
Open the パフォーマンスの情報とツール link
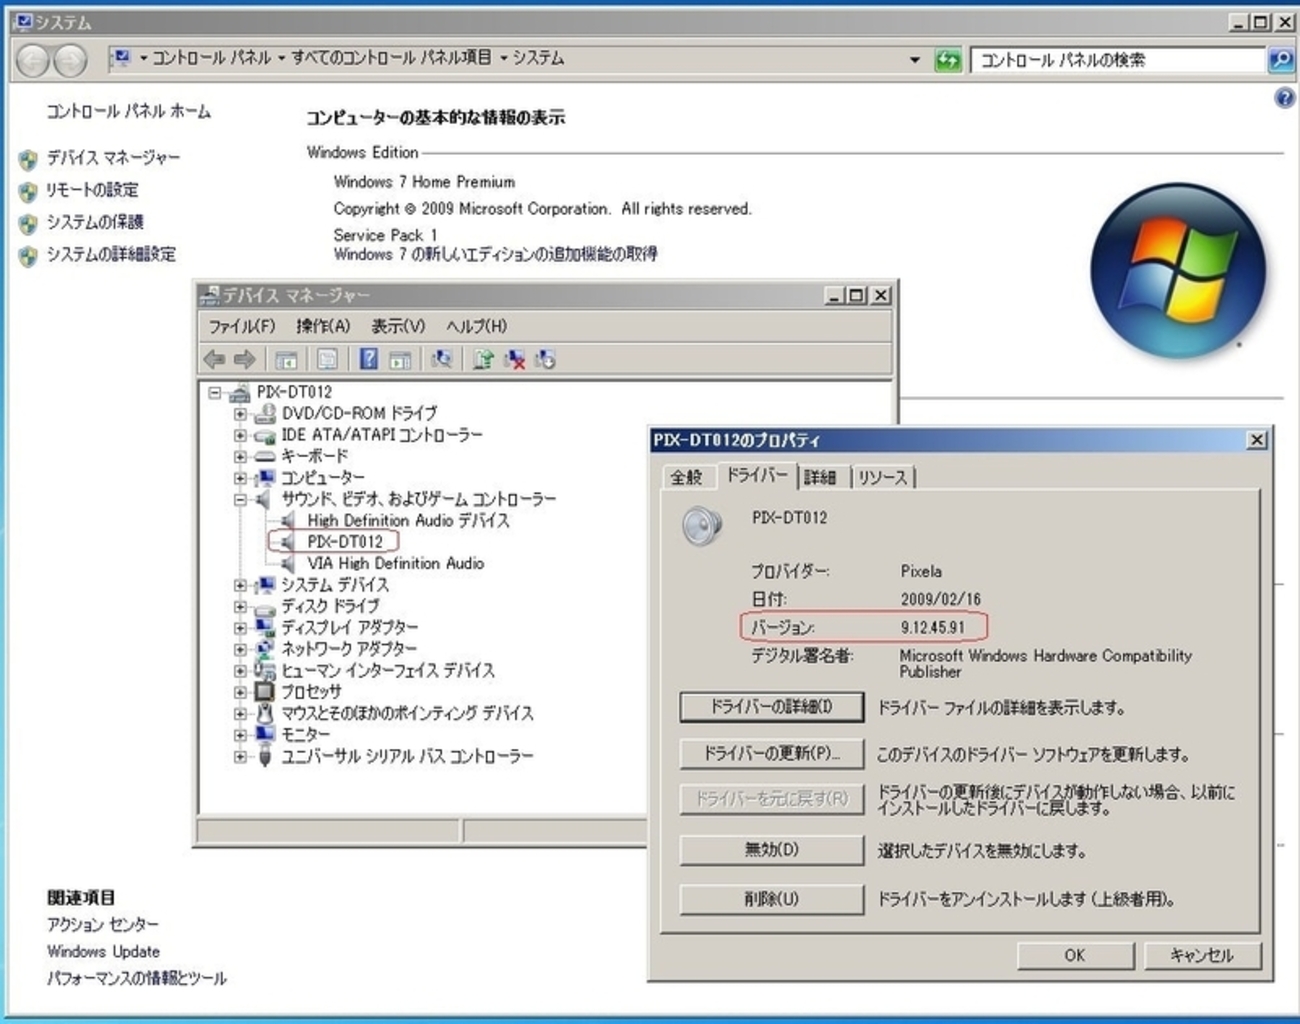137,978
